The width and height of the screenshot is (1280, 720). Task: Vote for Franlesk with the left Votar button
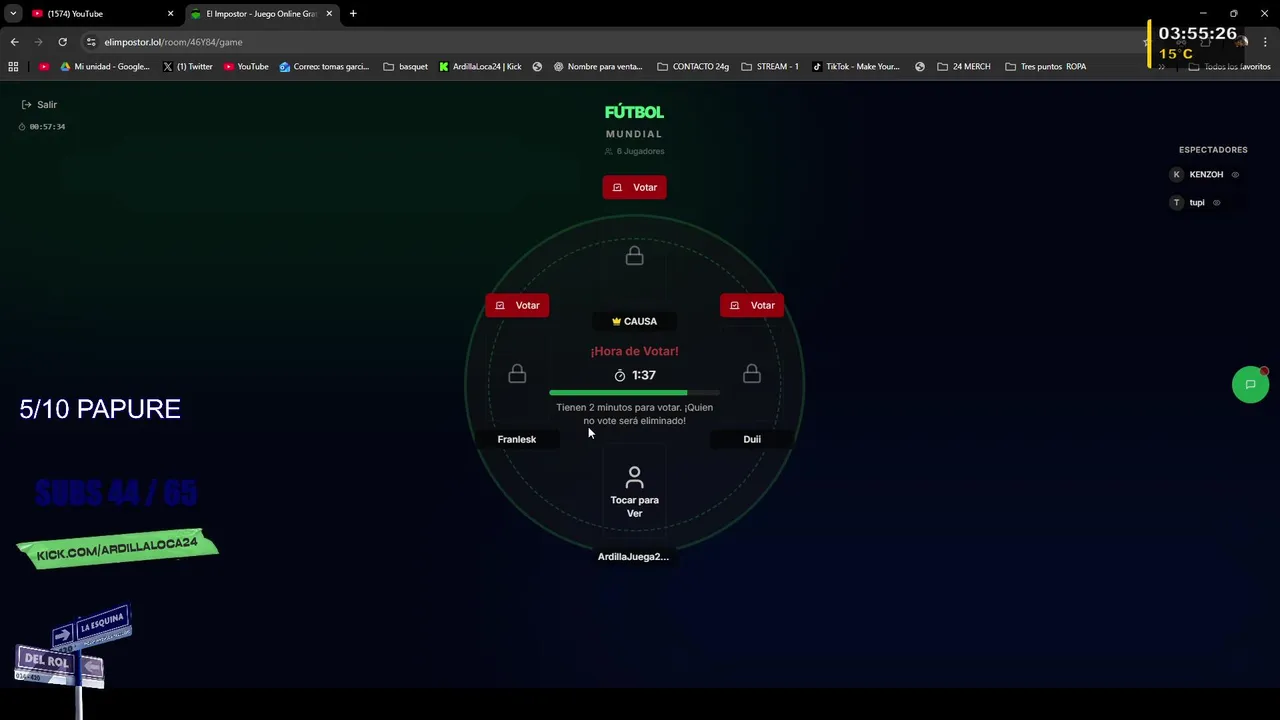tap(517, 305)
